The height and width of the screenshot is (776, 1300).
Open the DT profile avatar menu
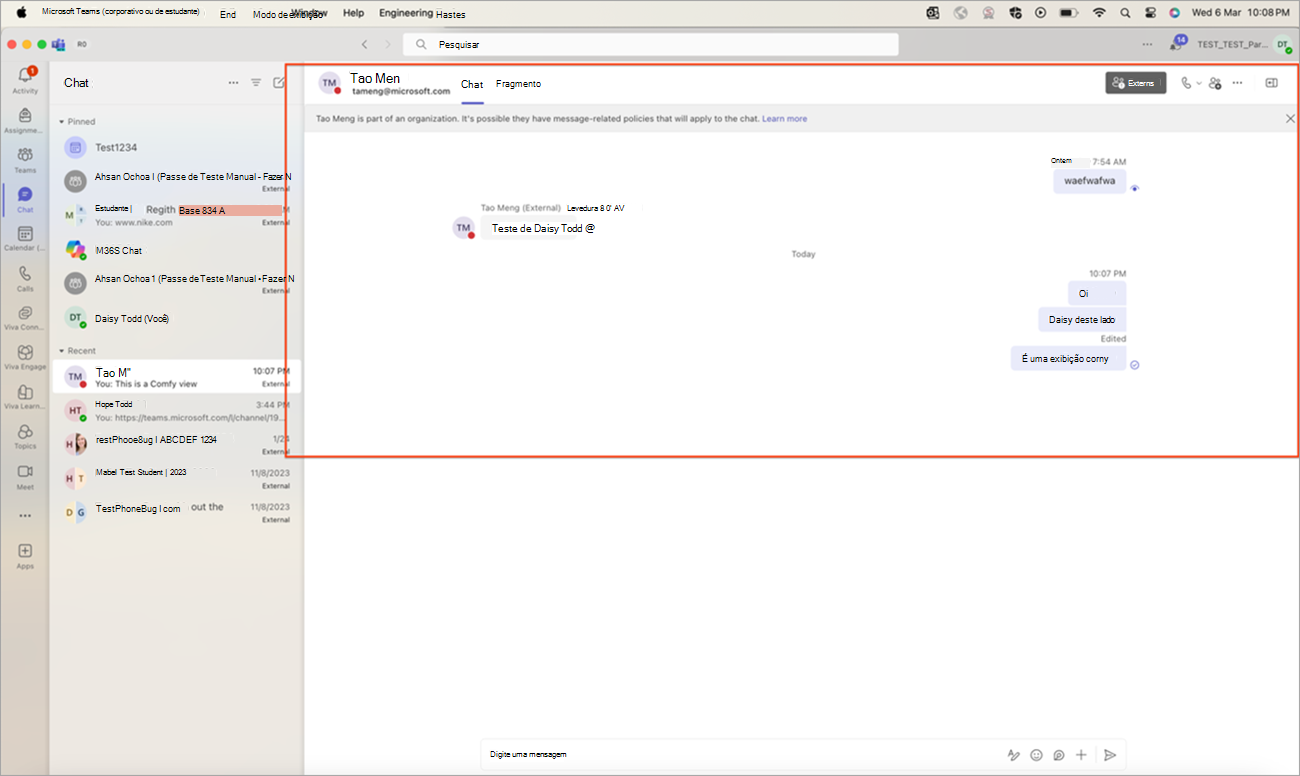click(x=1282, y=44)
